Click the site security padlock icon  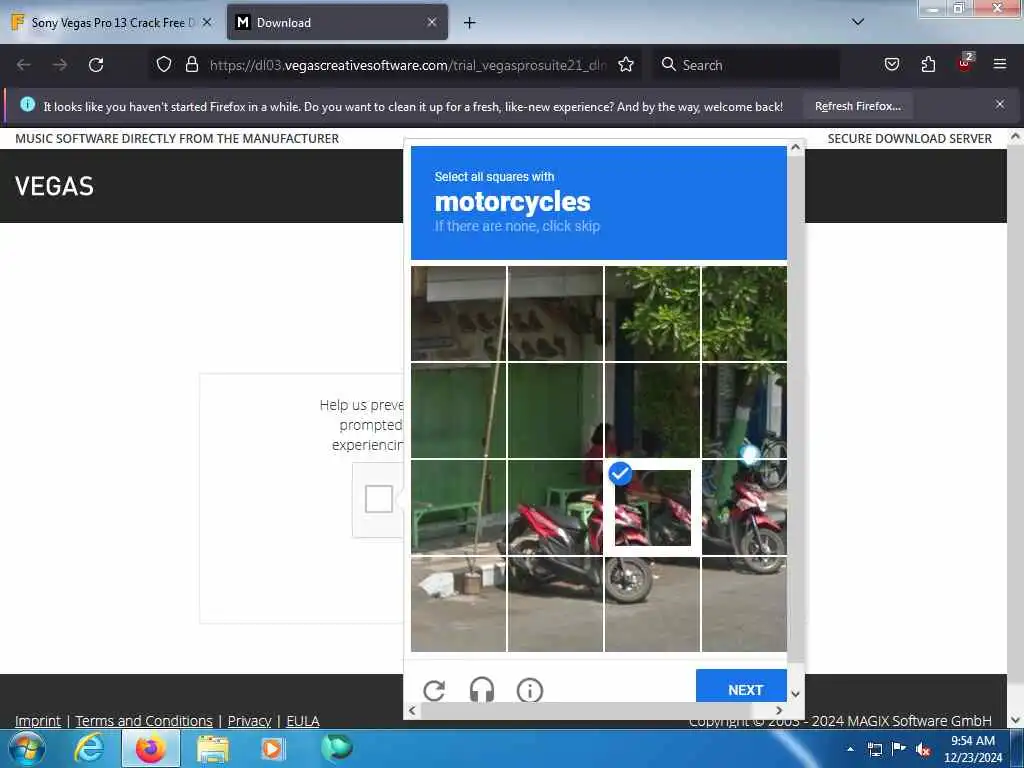191,64
